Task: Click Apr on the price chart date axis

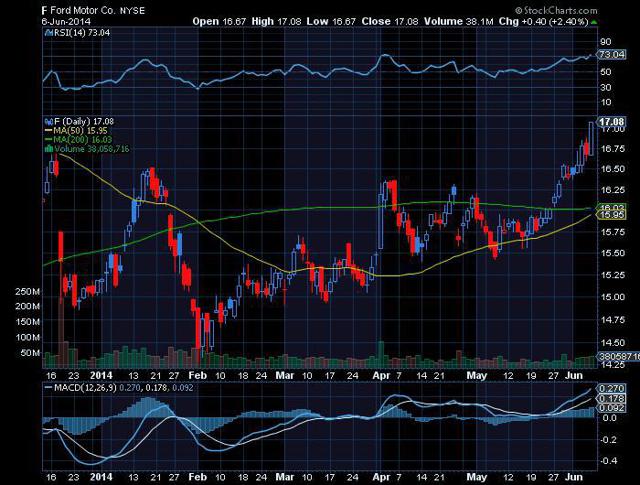Action: (381, 375)
